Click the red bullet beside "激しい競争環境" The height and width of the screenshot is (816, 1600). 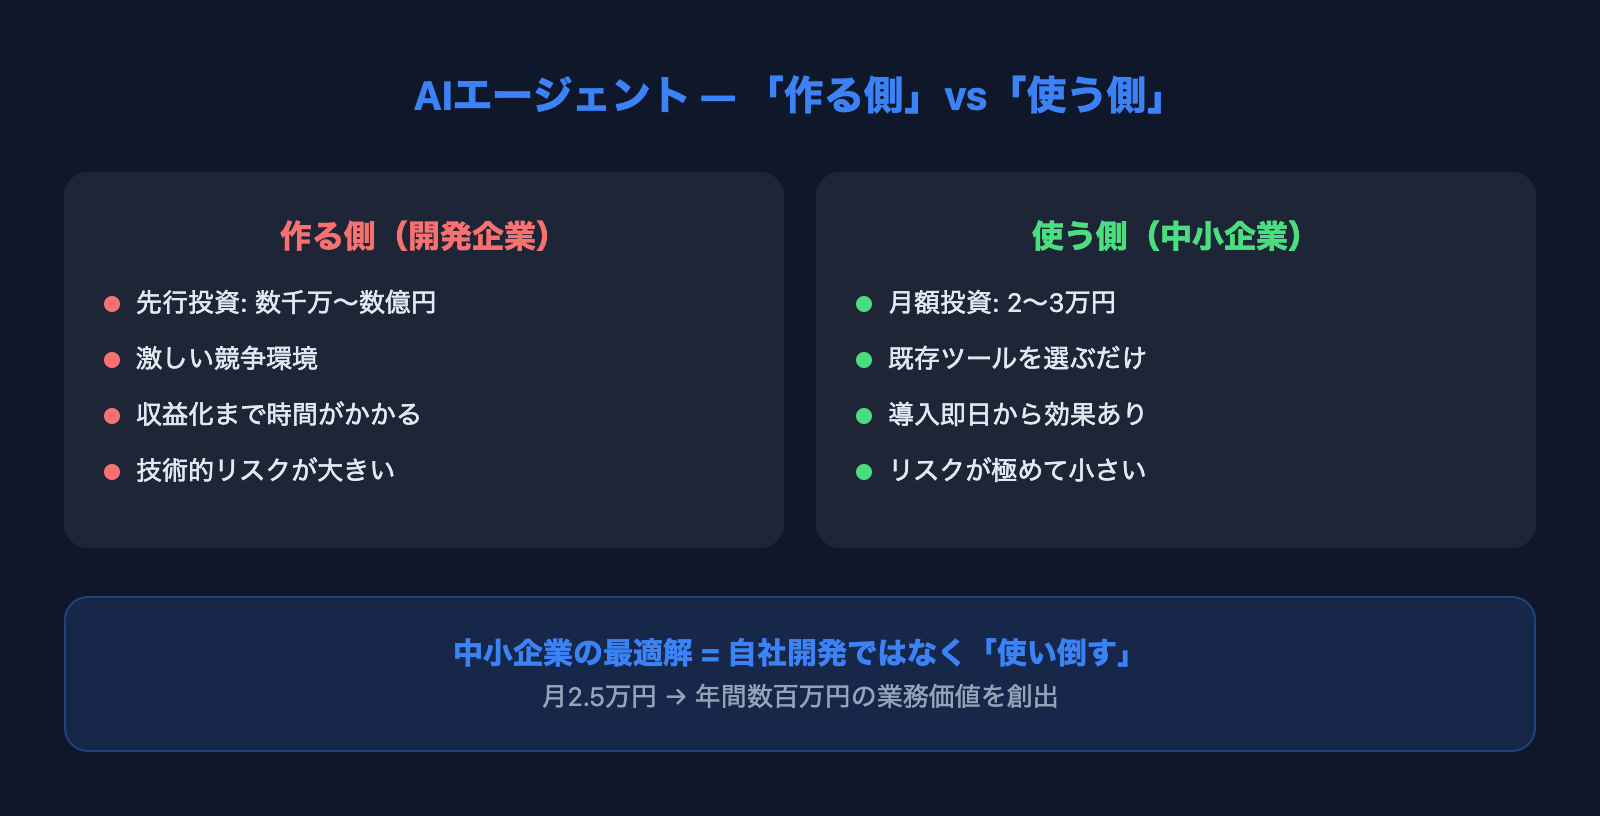[112, 360]
